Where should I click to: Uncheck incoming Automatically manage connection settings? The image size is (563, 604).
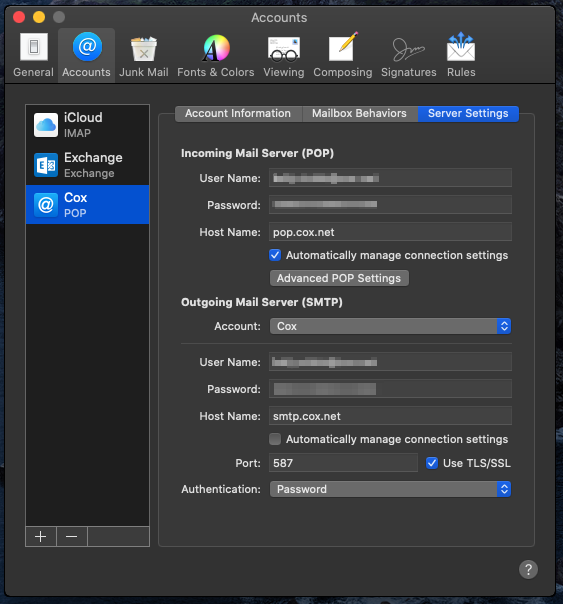coord(275,255)
